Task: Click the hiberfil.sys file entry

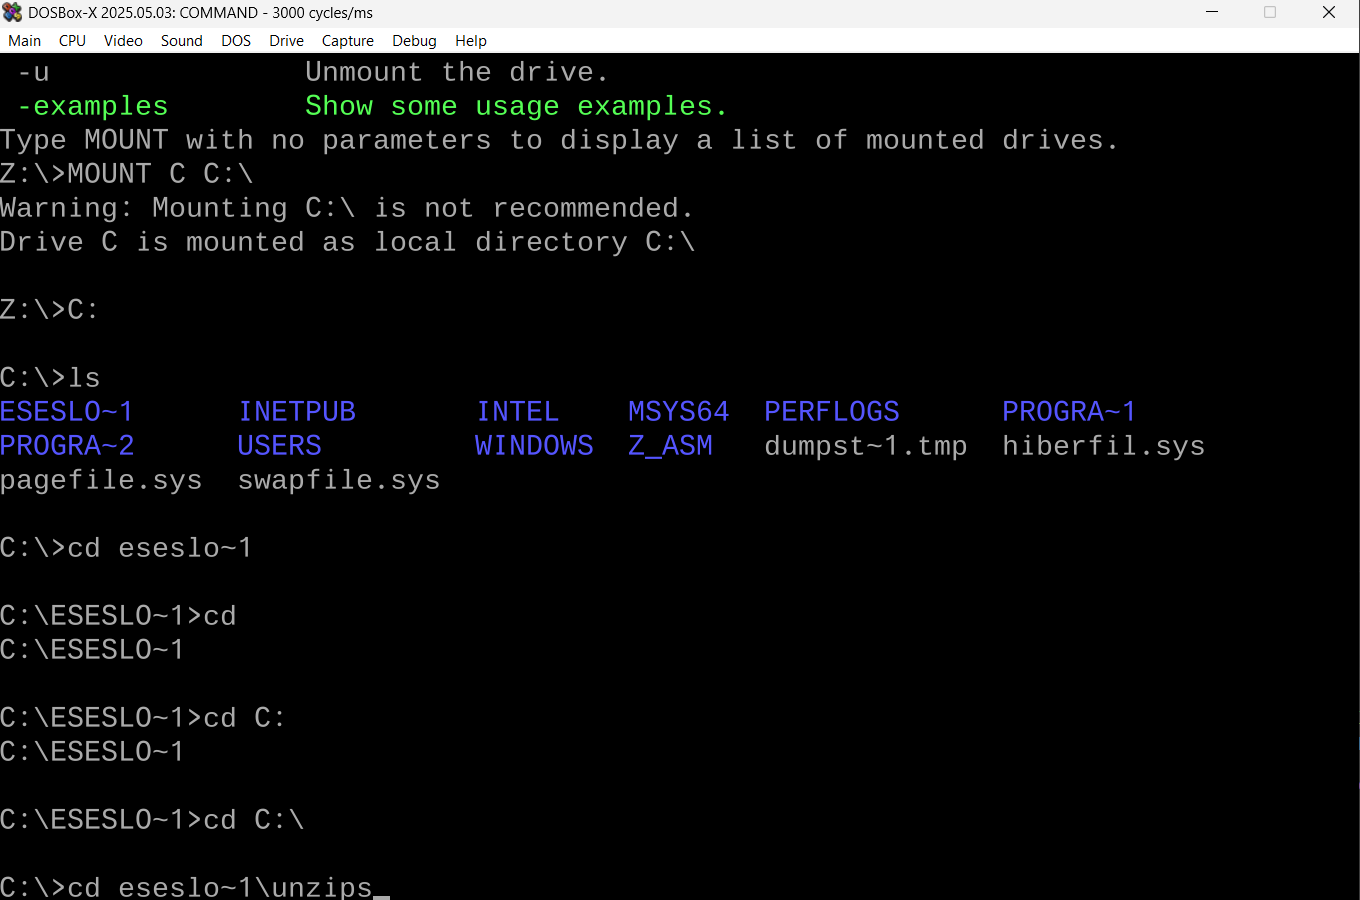Action: [x=1103, y=446]
